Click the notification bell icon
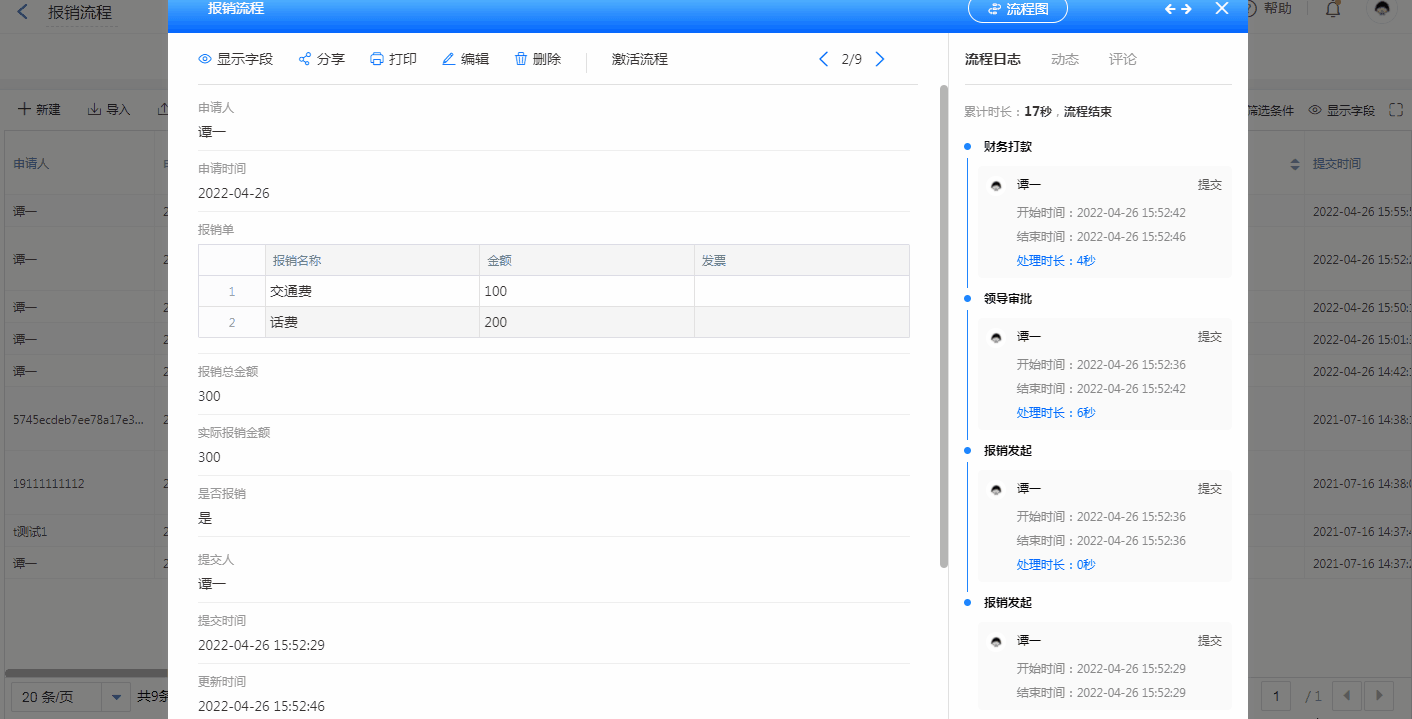 (1333, 9)
